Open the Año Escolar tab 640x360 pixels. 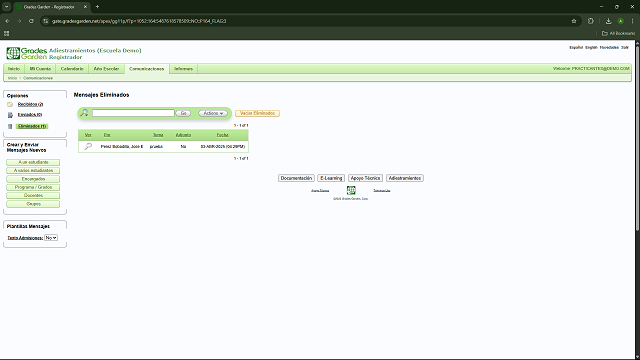pos(107,69)
